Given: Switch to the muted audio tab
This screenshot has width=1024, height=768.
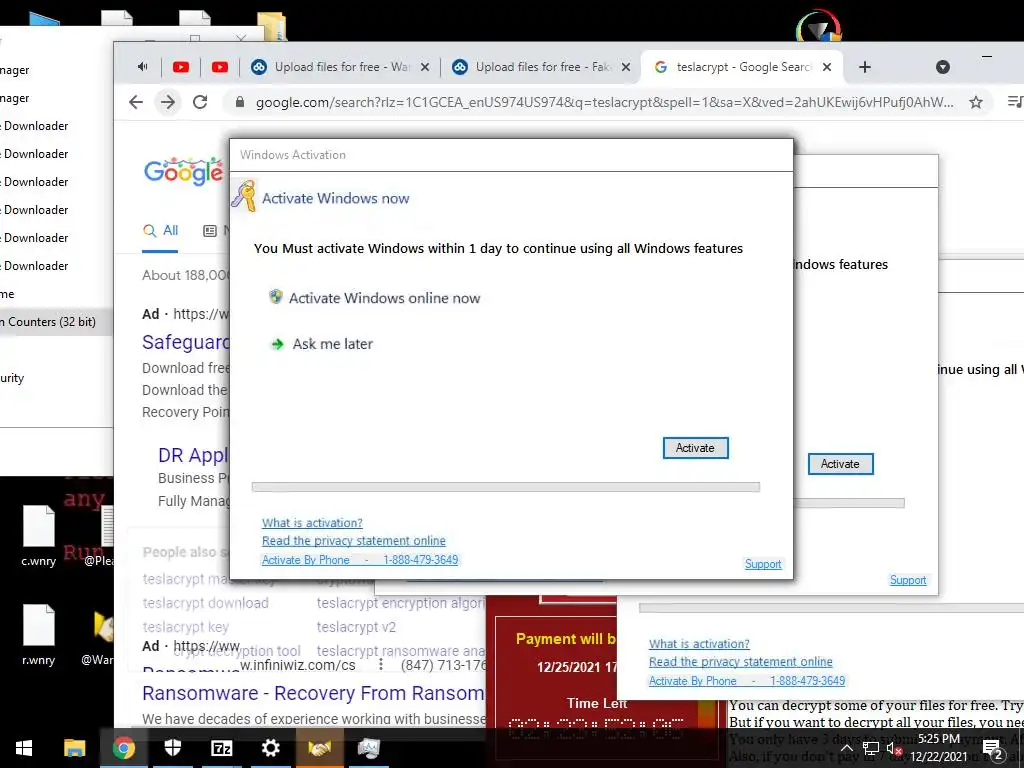Looking at the screenshot, I should 142,67.
